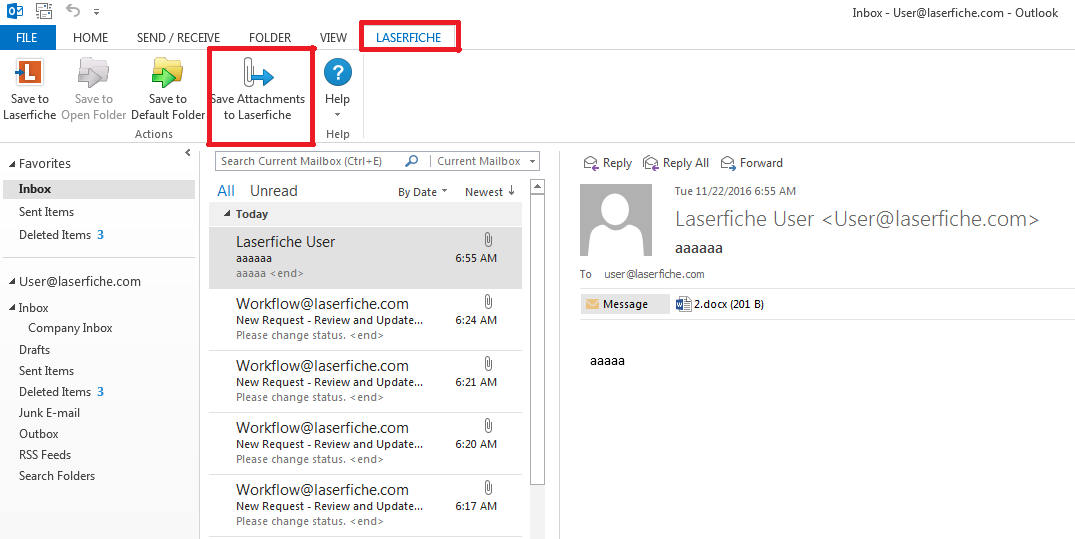
Task: Collapse the Favorites section
Action: [12, 164]
